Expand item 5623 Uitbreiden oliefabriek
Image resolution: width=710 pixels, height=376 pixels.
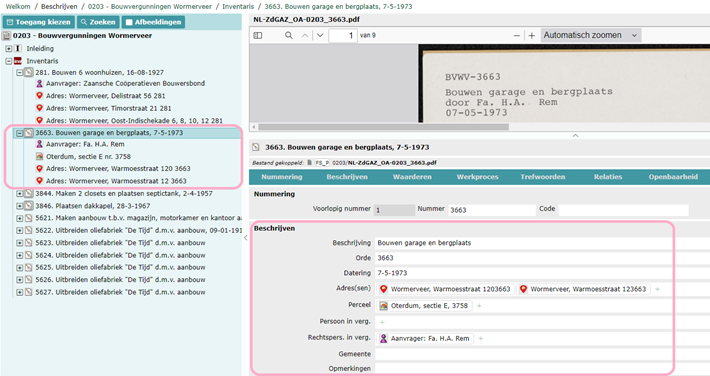click(x=19, y=243)
